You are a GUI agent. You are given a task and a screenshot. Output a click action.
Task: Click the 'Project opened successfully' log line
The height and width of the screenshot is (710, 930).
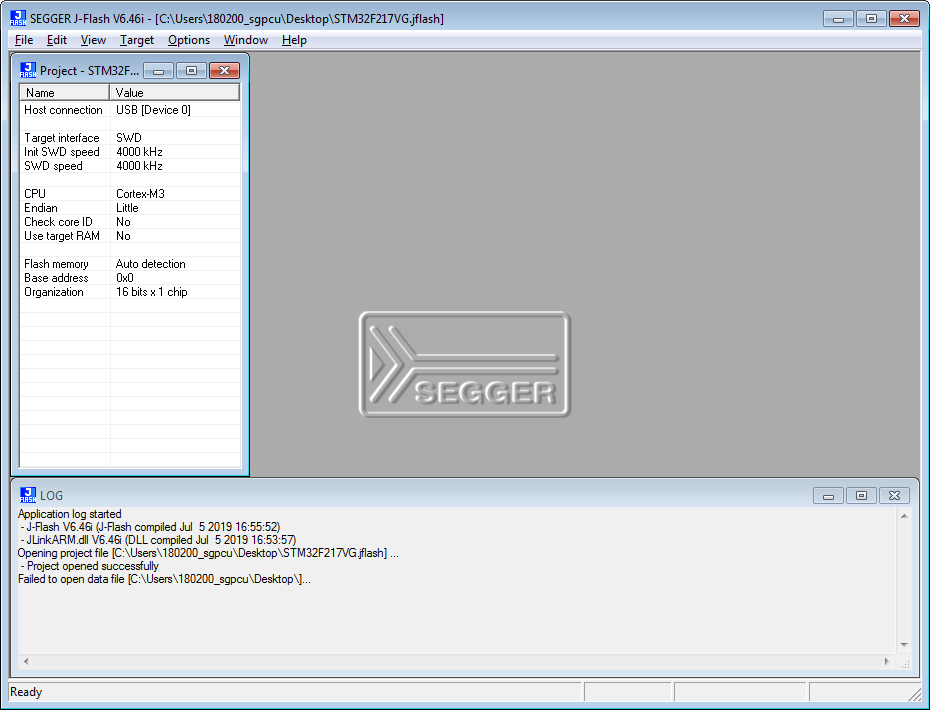(x=90, y=566)
